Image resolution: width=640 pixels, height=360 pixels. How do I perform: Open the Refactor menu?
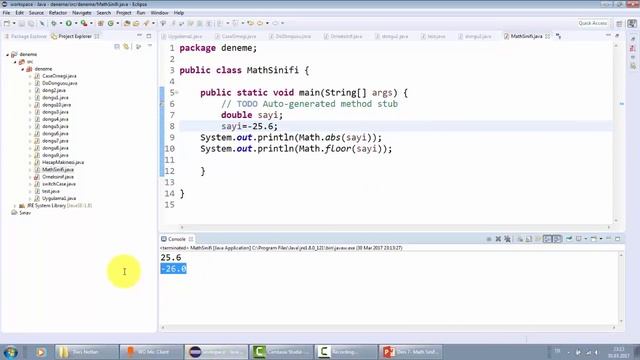(58, 13)
